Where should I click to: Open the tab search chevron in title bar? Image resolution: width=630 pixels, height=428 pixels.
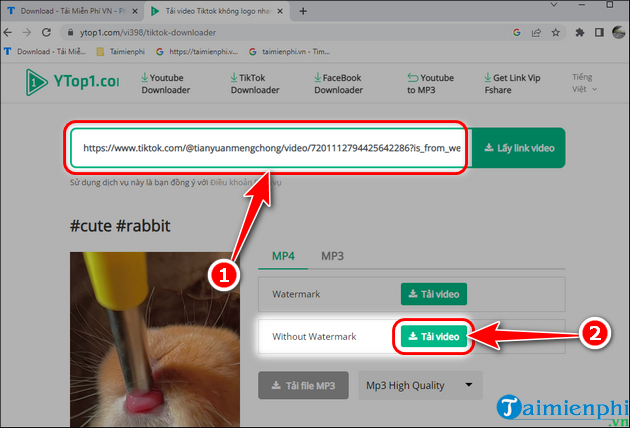coord(554,5)
